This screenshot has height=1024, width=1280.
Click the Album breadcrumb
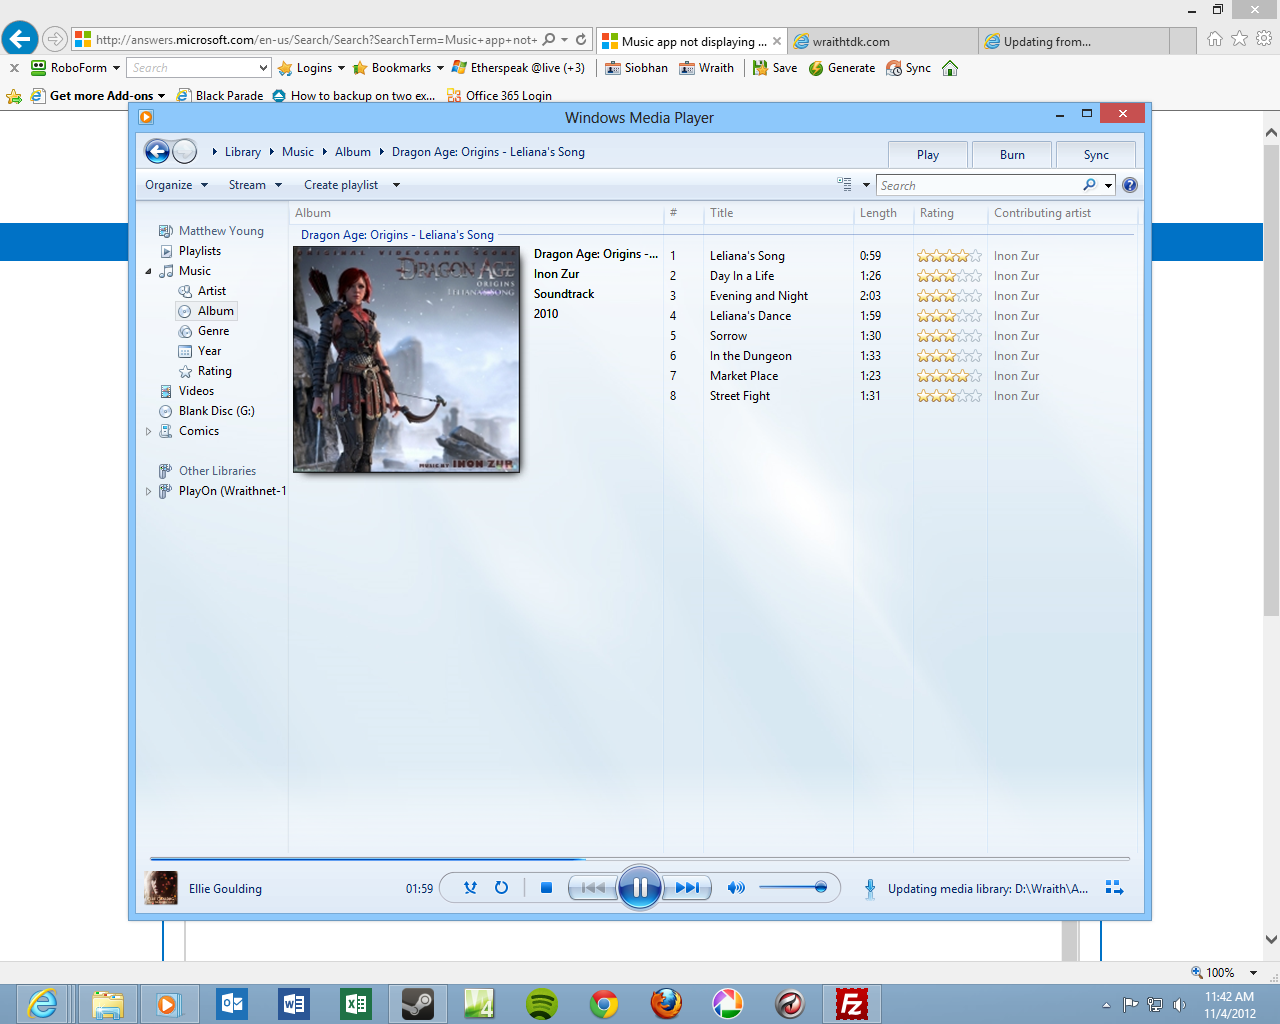click(x=353, y=152)
